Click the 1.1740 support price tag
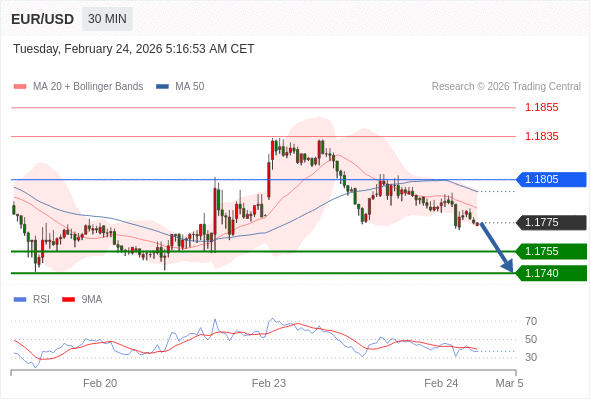The image size is (590, 400). pyautogui.click(x=550, y=273)
